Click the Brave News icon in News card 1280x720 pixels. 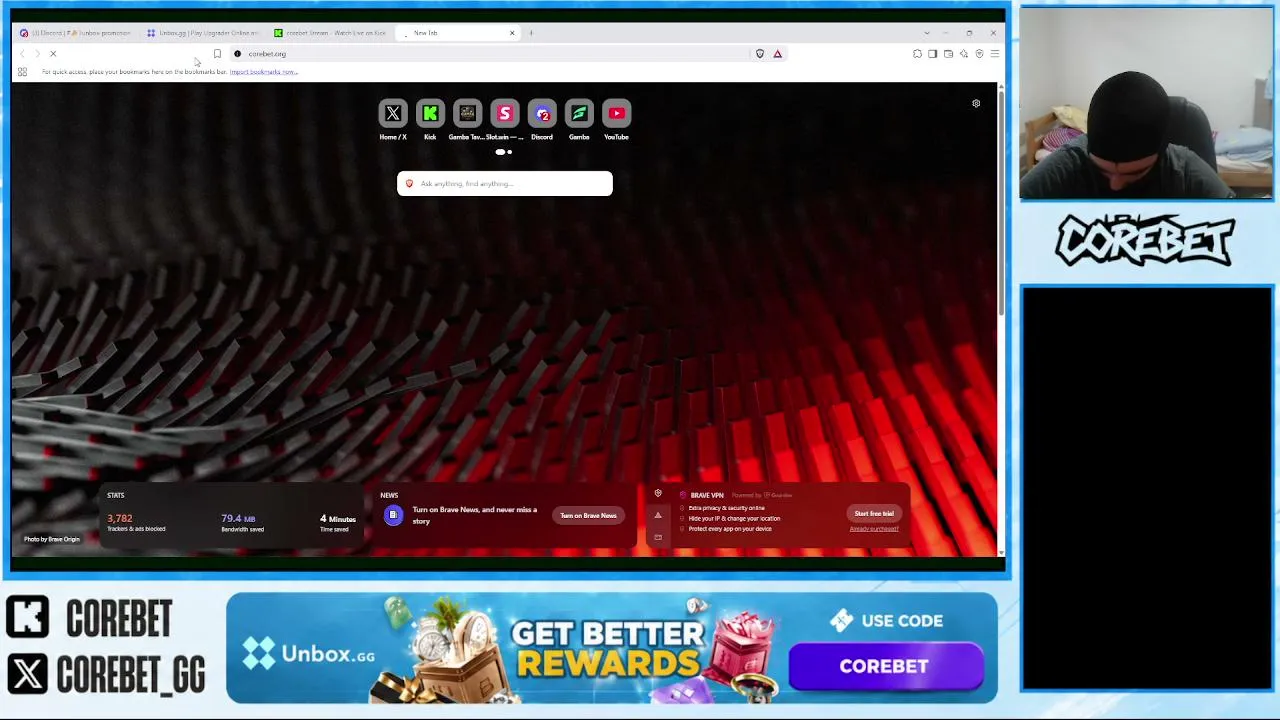[393, 515]
